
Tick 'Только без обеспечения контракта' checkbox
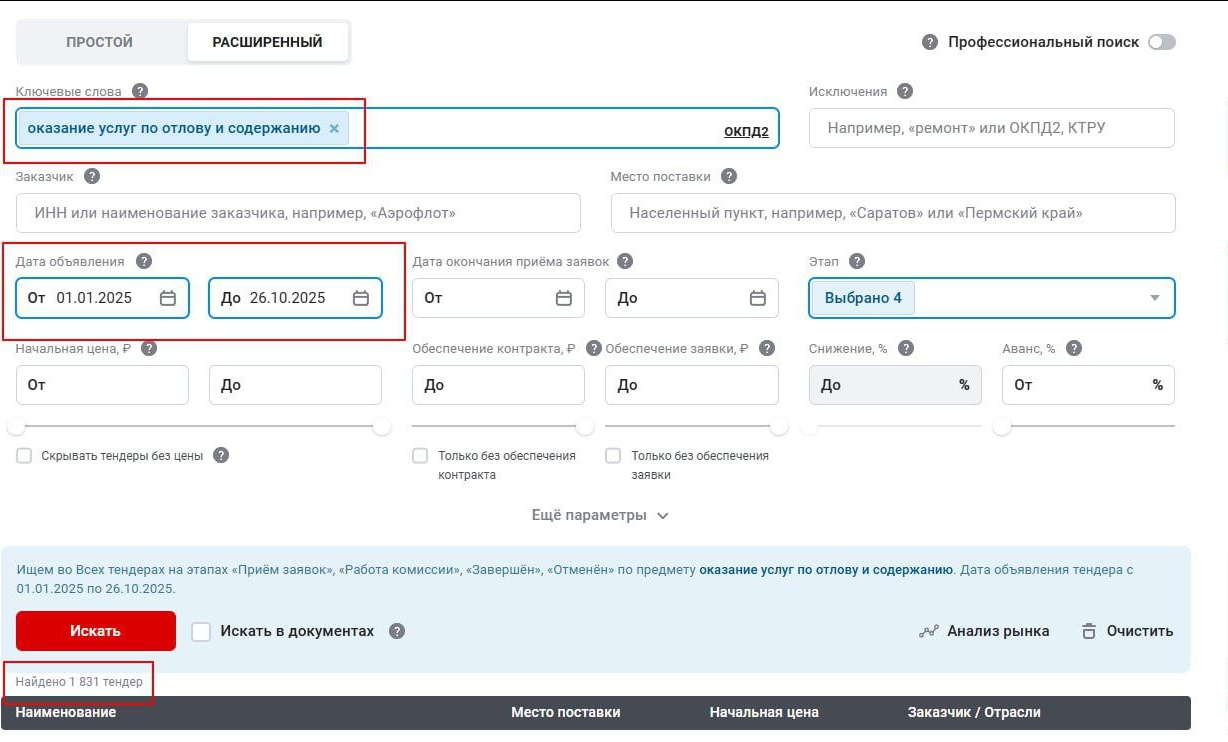point(420,456)
